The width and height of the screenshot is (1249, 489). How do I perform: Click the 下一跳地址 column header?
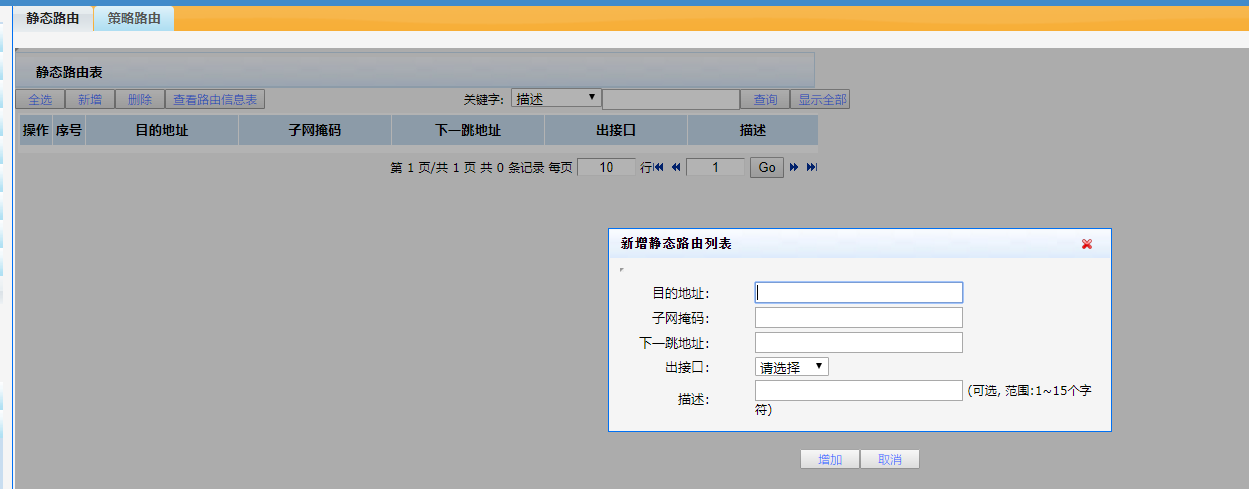[x=468, y=130]
